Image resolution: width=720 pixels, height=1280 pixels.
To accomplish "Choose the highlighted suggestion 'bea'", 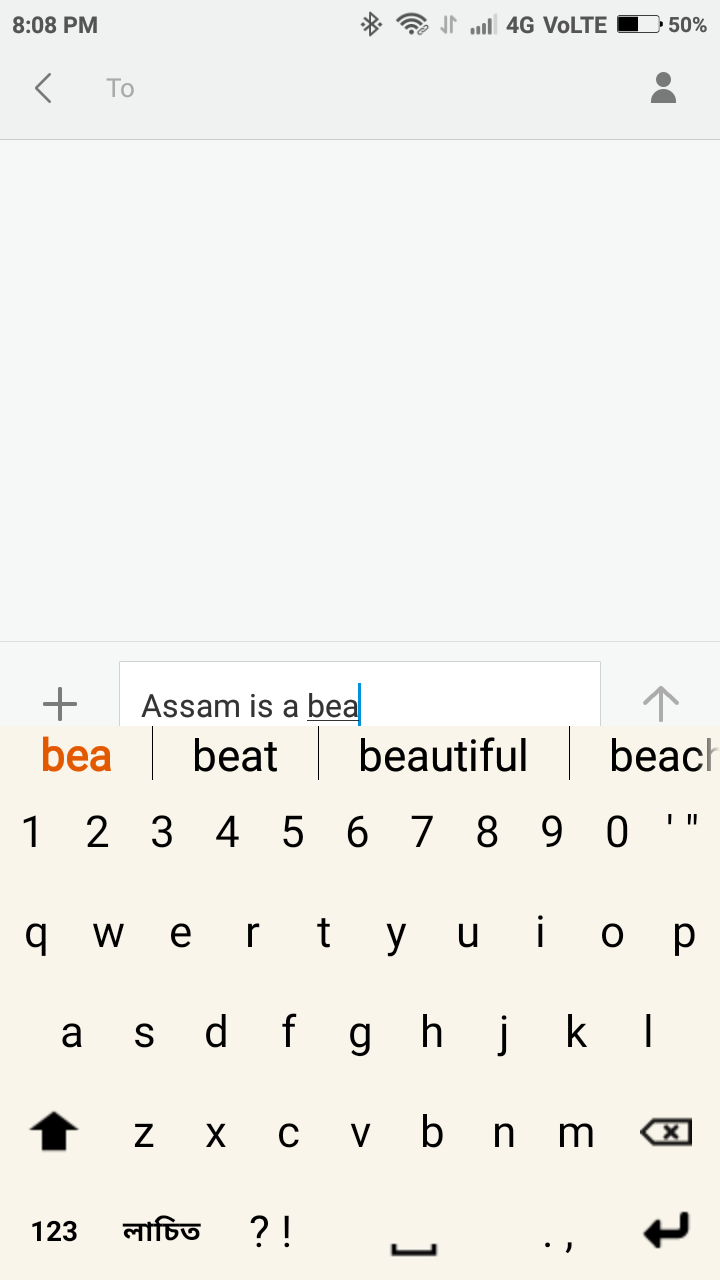I will 76,756.
